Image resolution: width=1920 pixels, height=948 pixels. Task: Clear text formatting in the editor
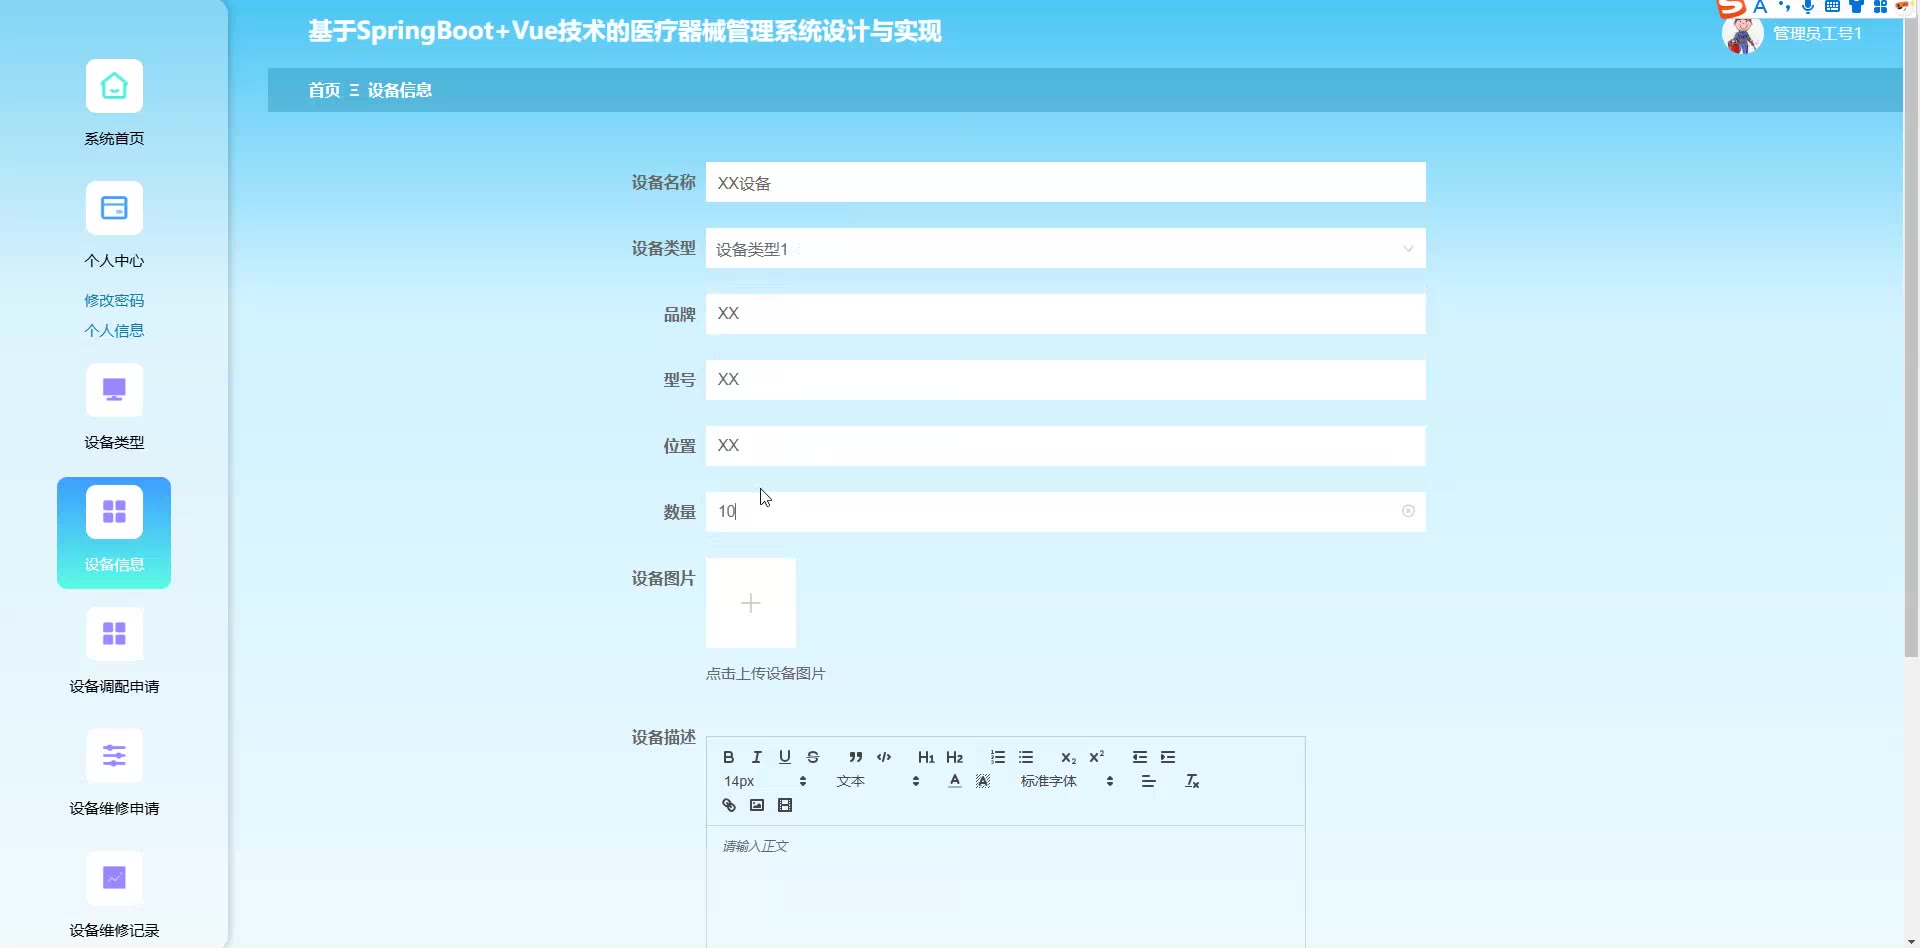click(1192, 781)
